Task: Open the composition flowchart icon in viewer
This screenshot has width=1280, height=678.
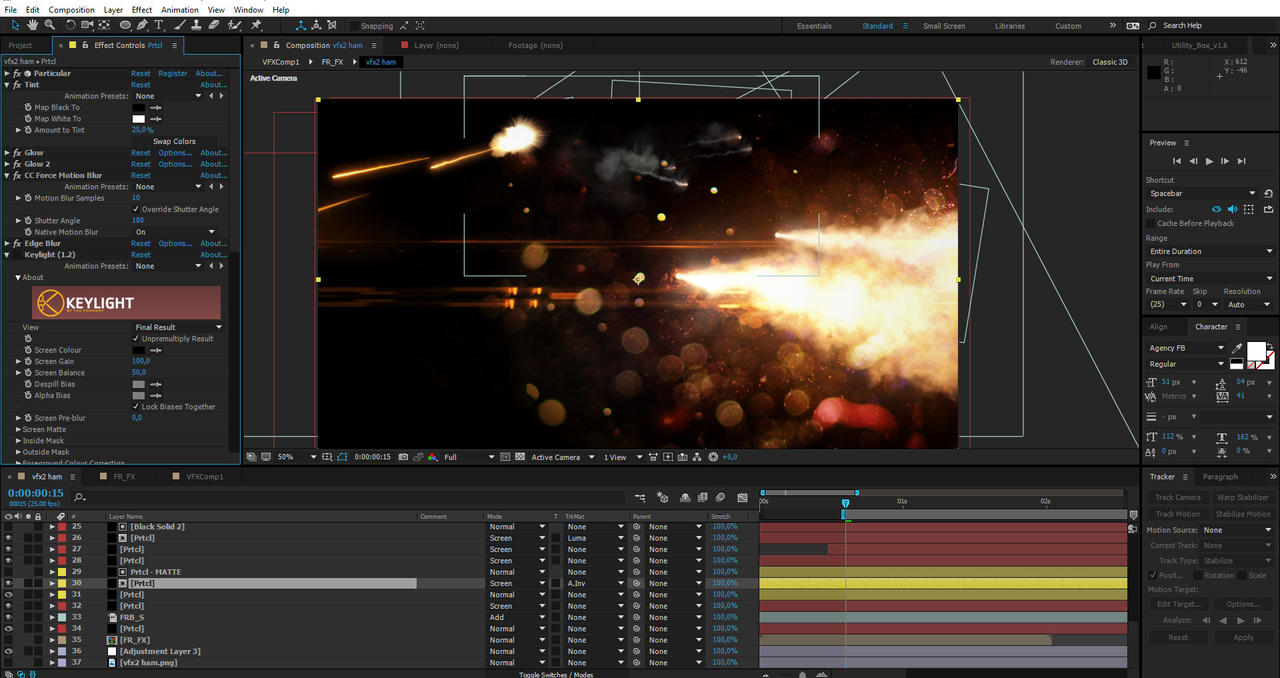Action: [x=697, y=457]
